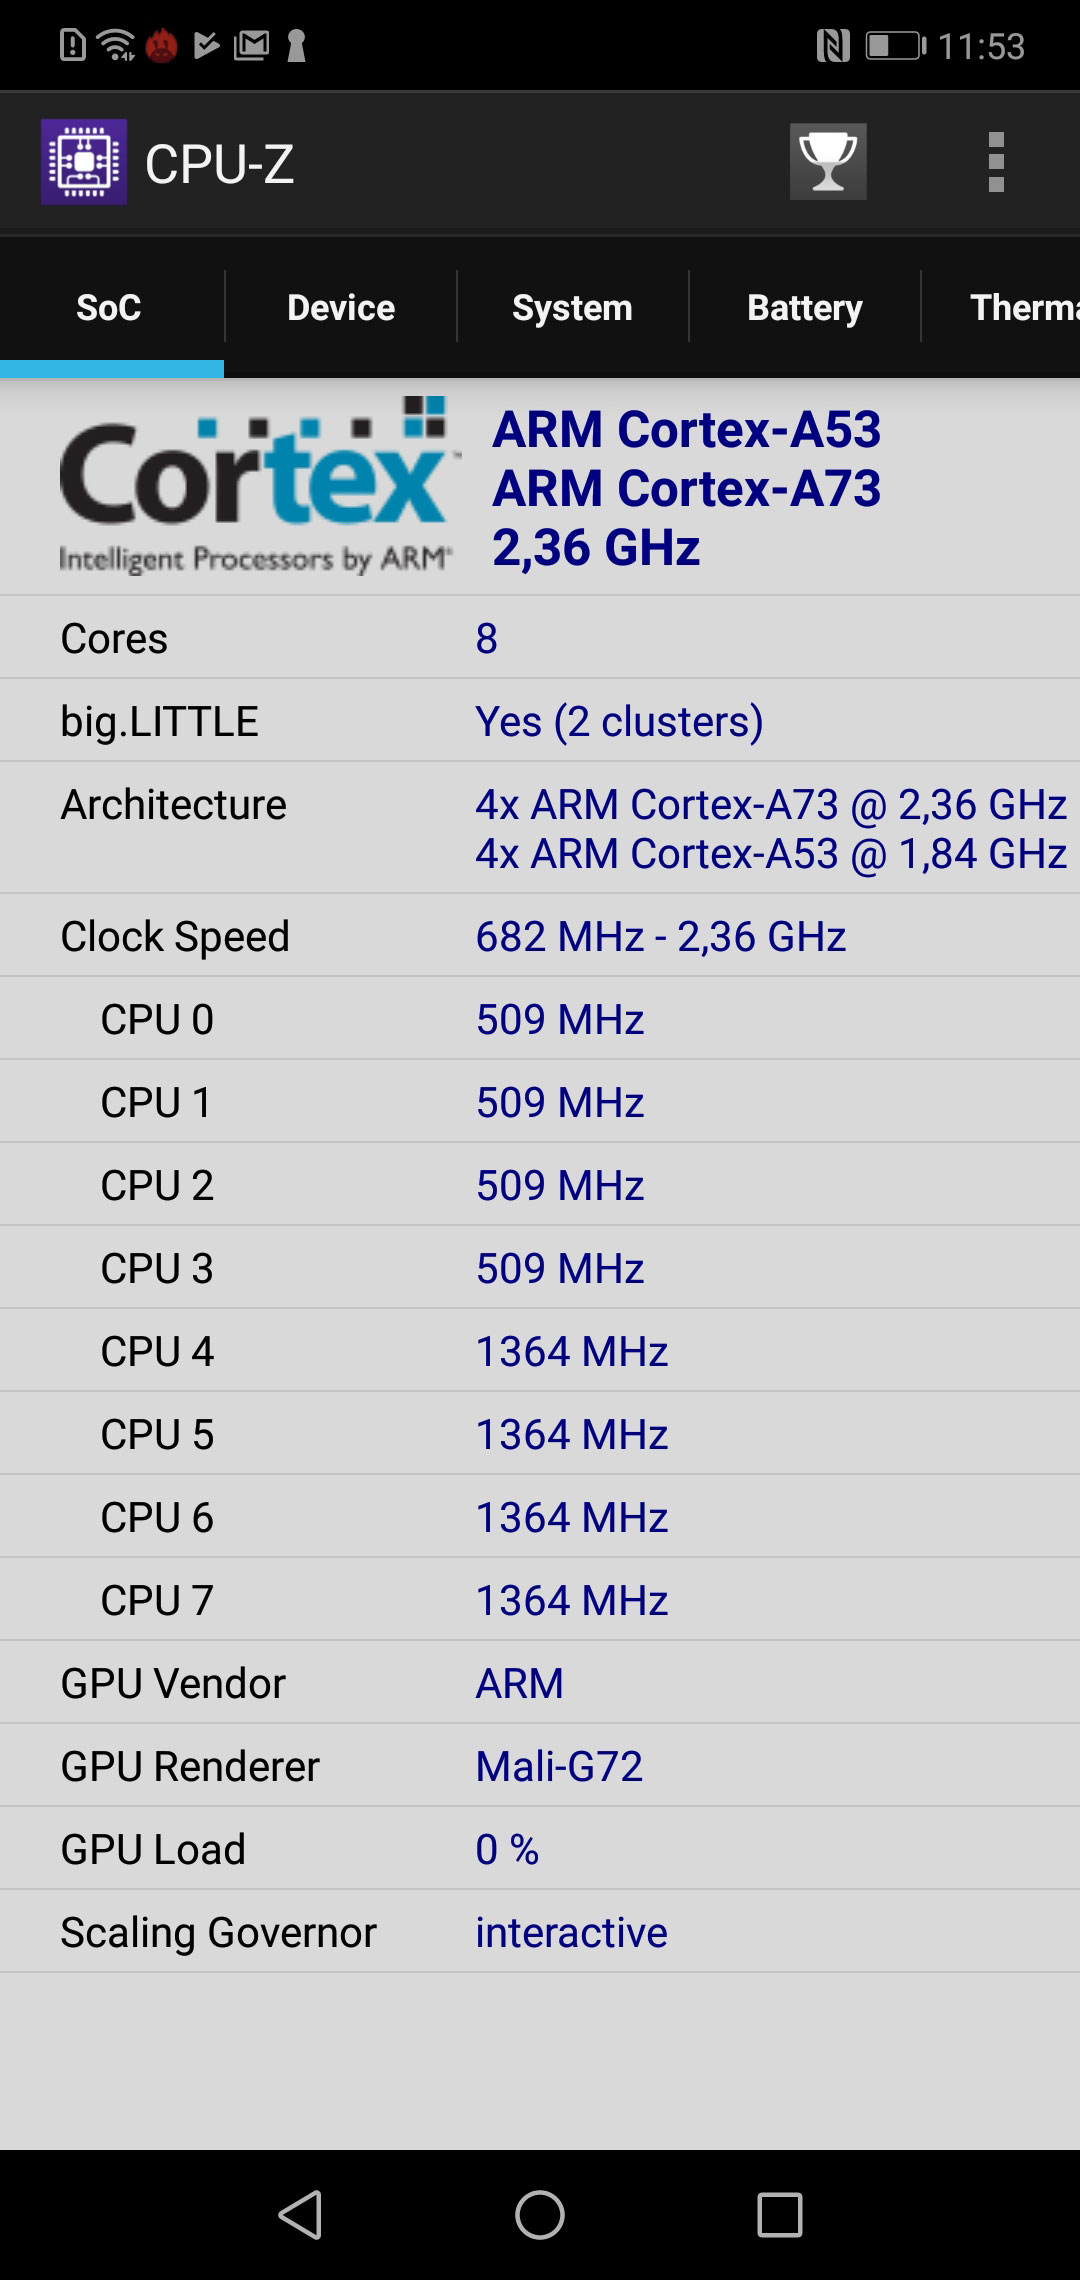
Task: Tap the Android back navigation button
Action: [x=300, y=2214]
